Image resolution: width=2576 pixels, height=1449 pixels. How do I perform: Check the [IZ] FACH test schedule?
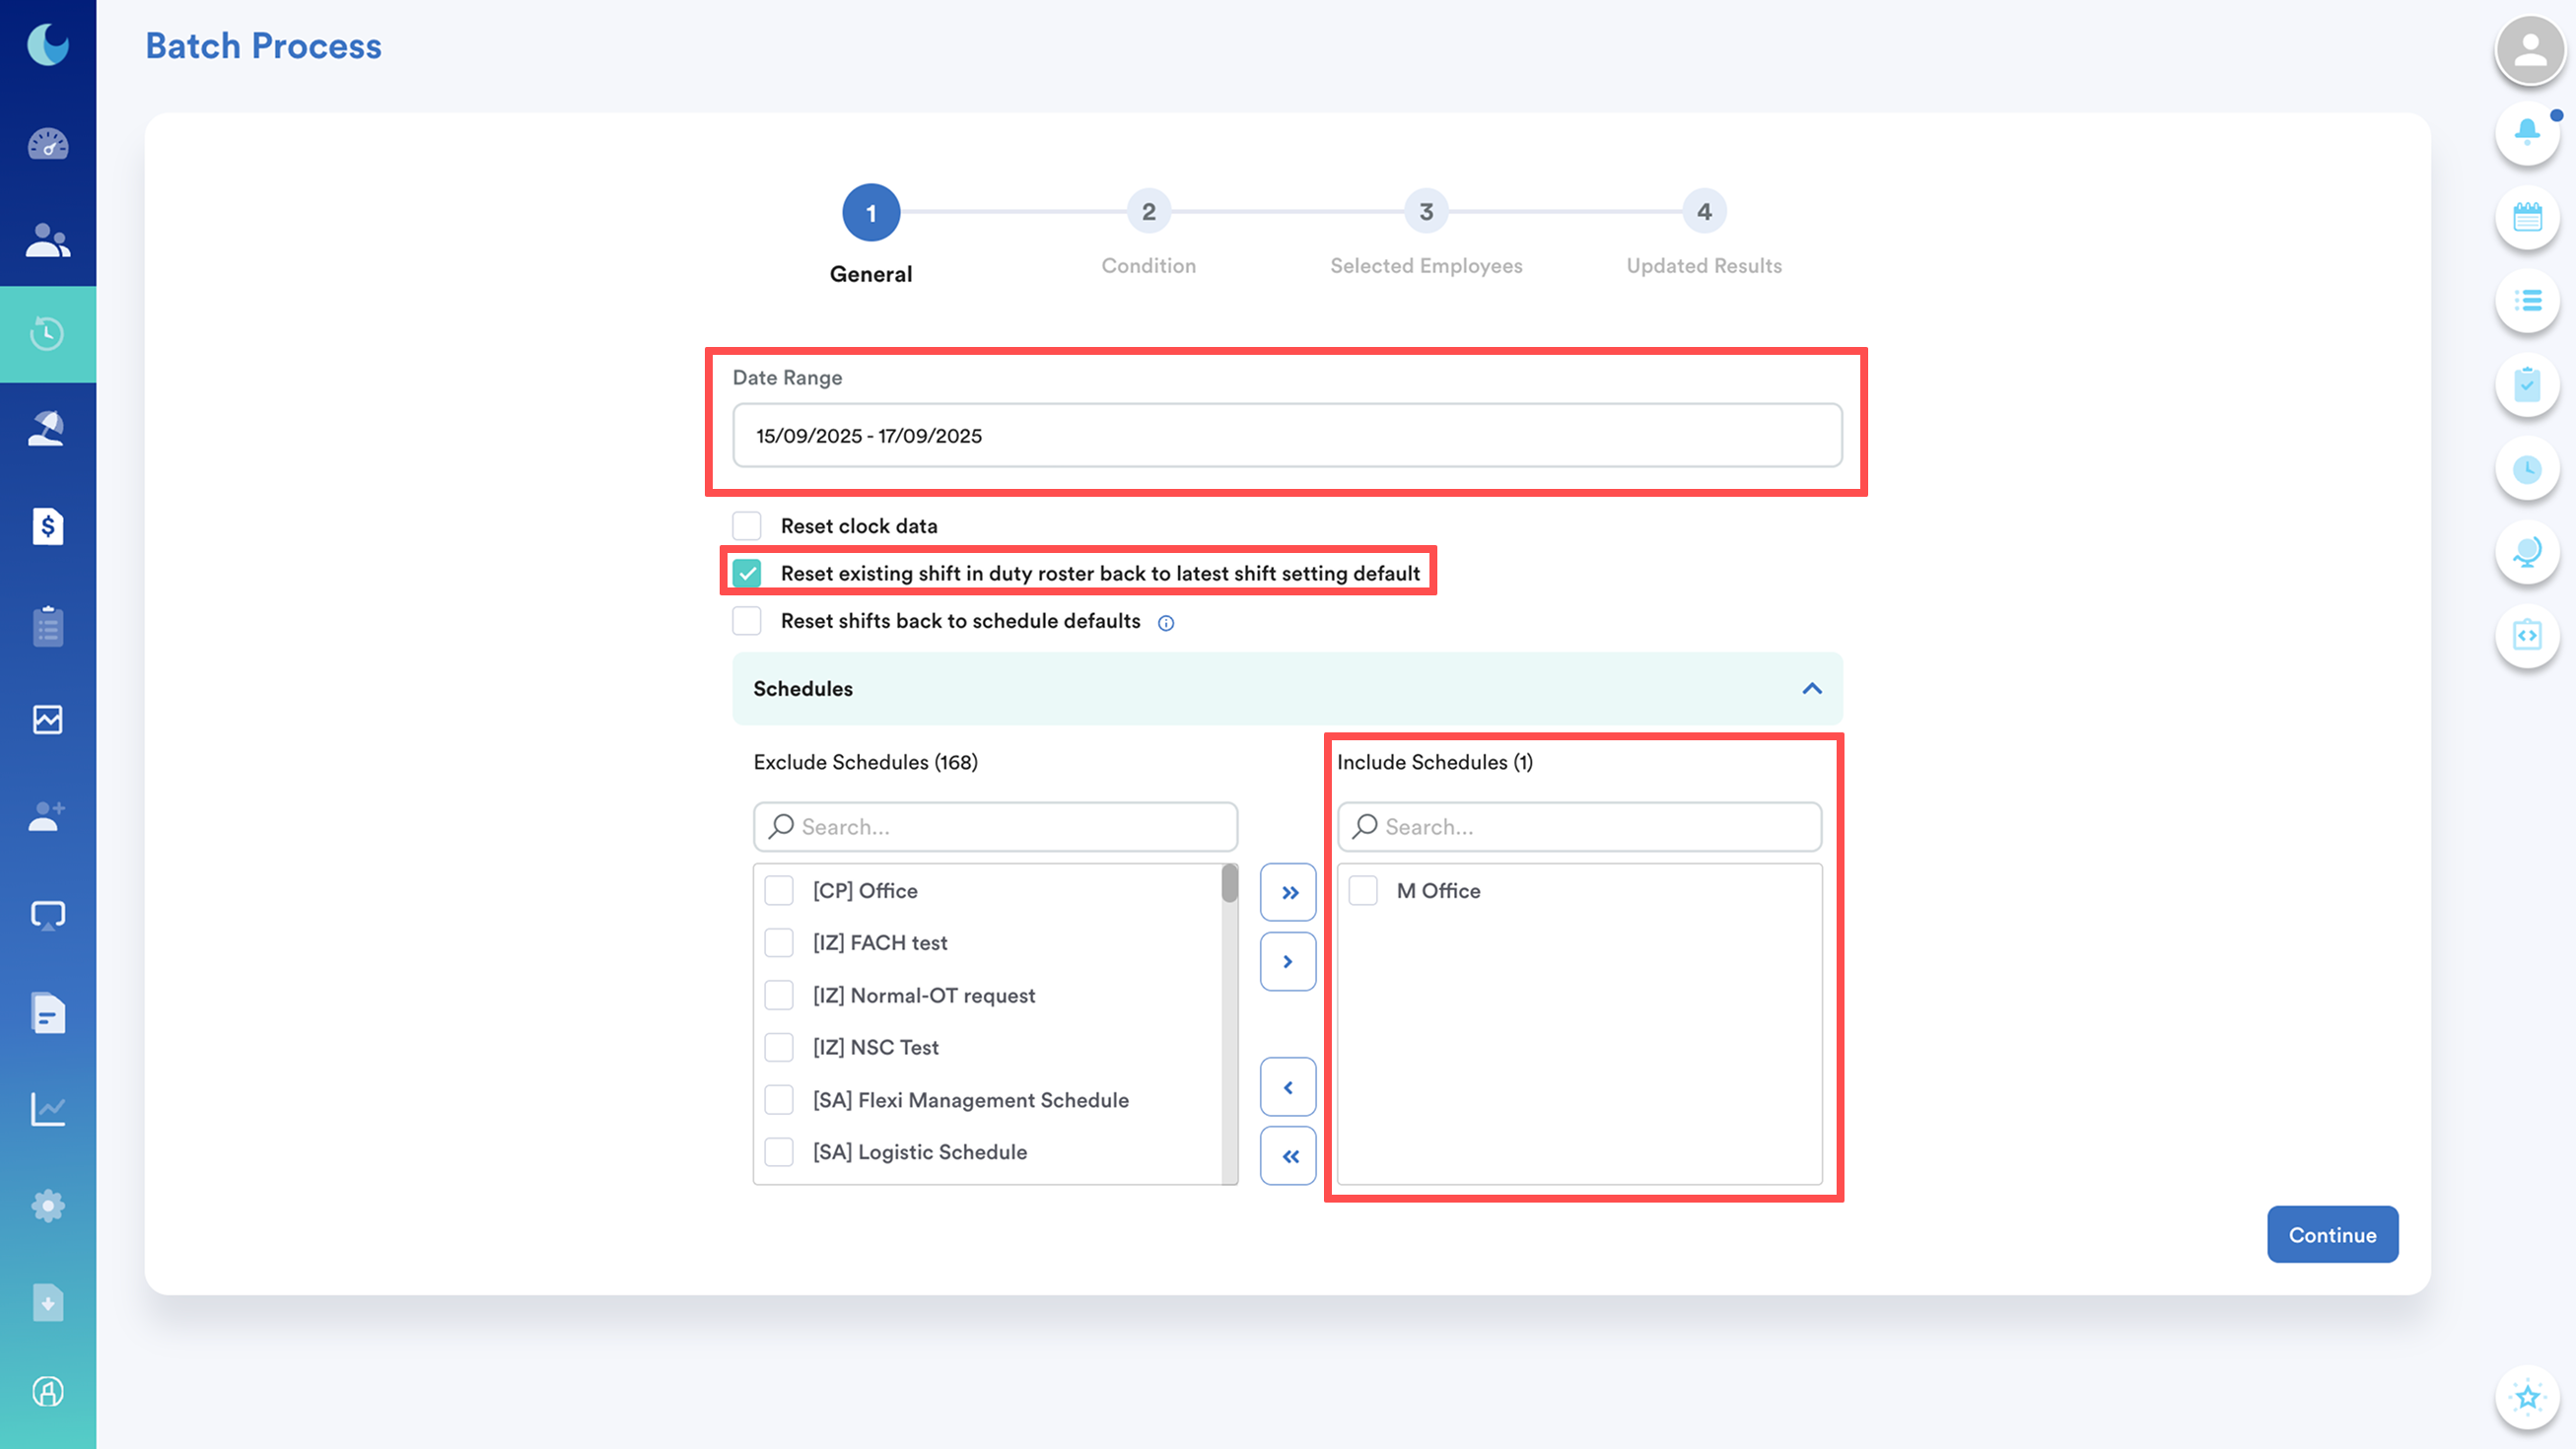click(779, 943)
